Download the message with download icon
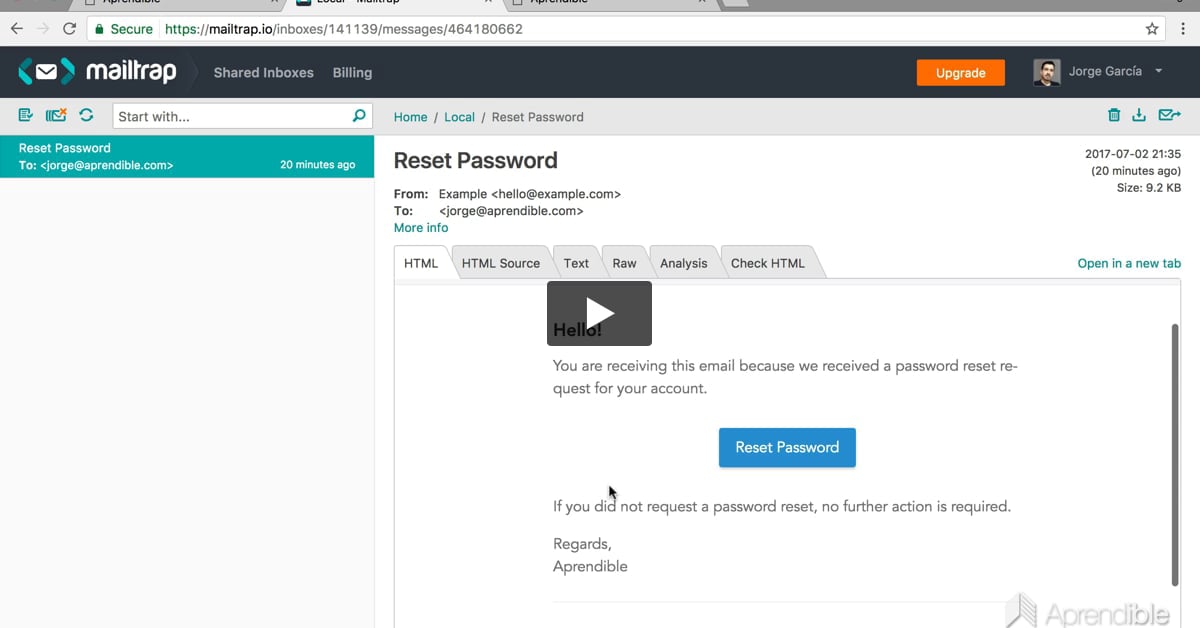 point(1138,116)
